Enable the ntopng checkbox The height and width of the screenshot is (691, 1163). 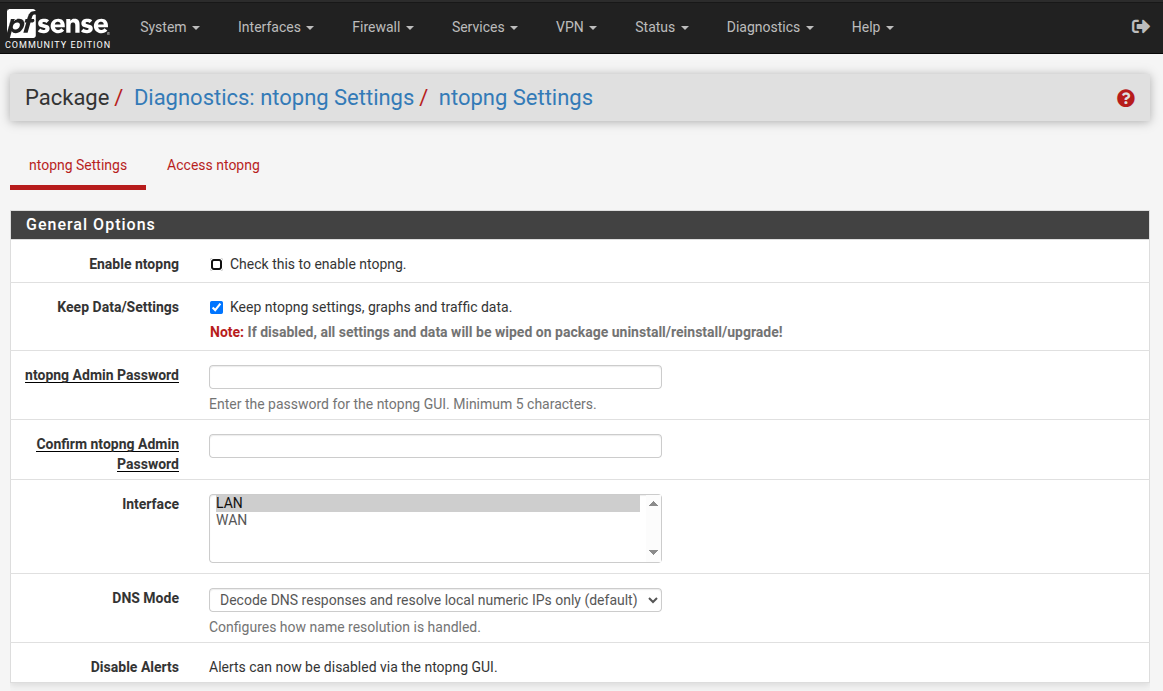pos(217,265)
